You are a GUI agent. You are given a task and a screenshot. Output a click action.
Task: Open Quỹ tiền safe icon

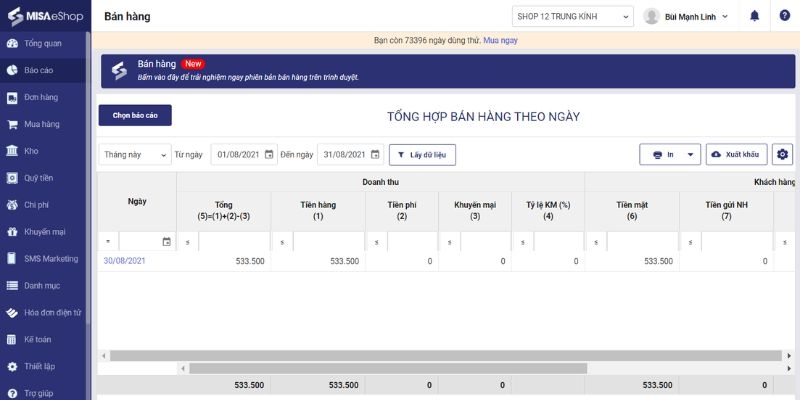click(12, 178)
